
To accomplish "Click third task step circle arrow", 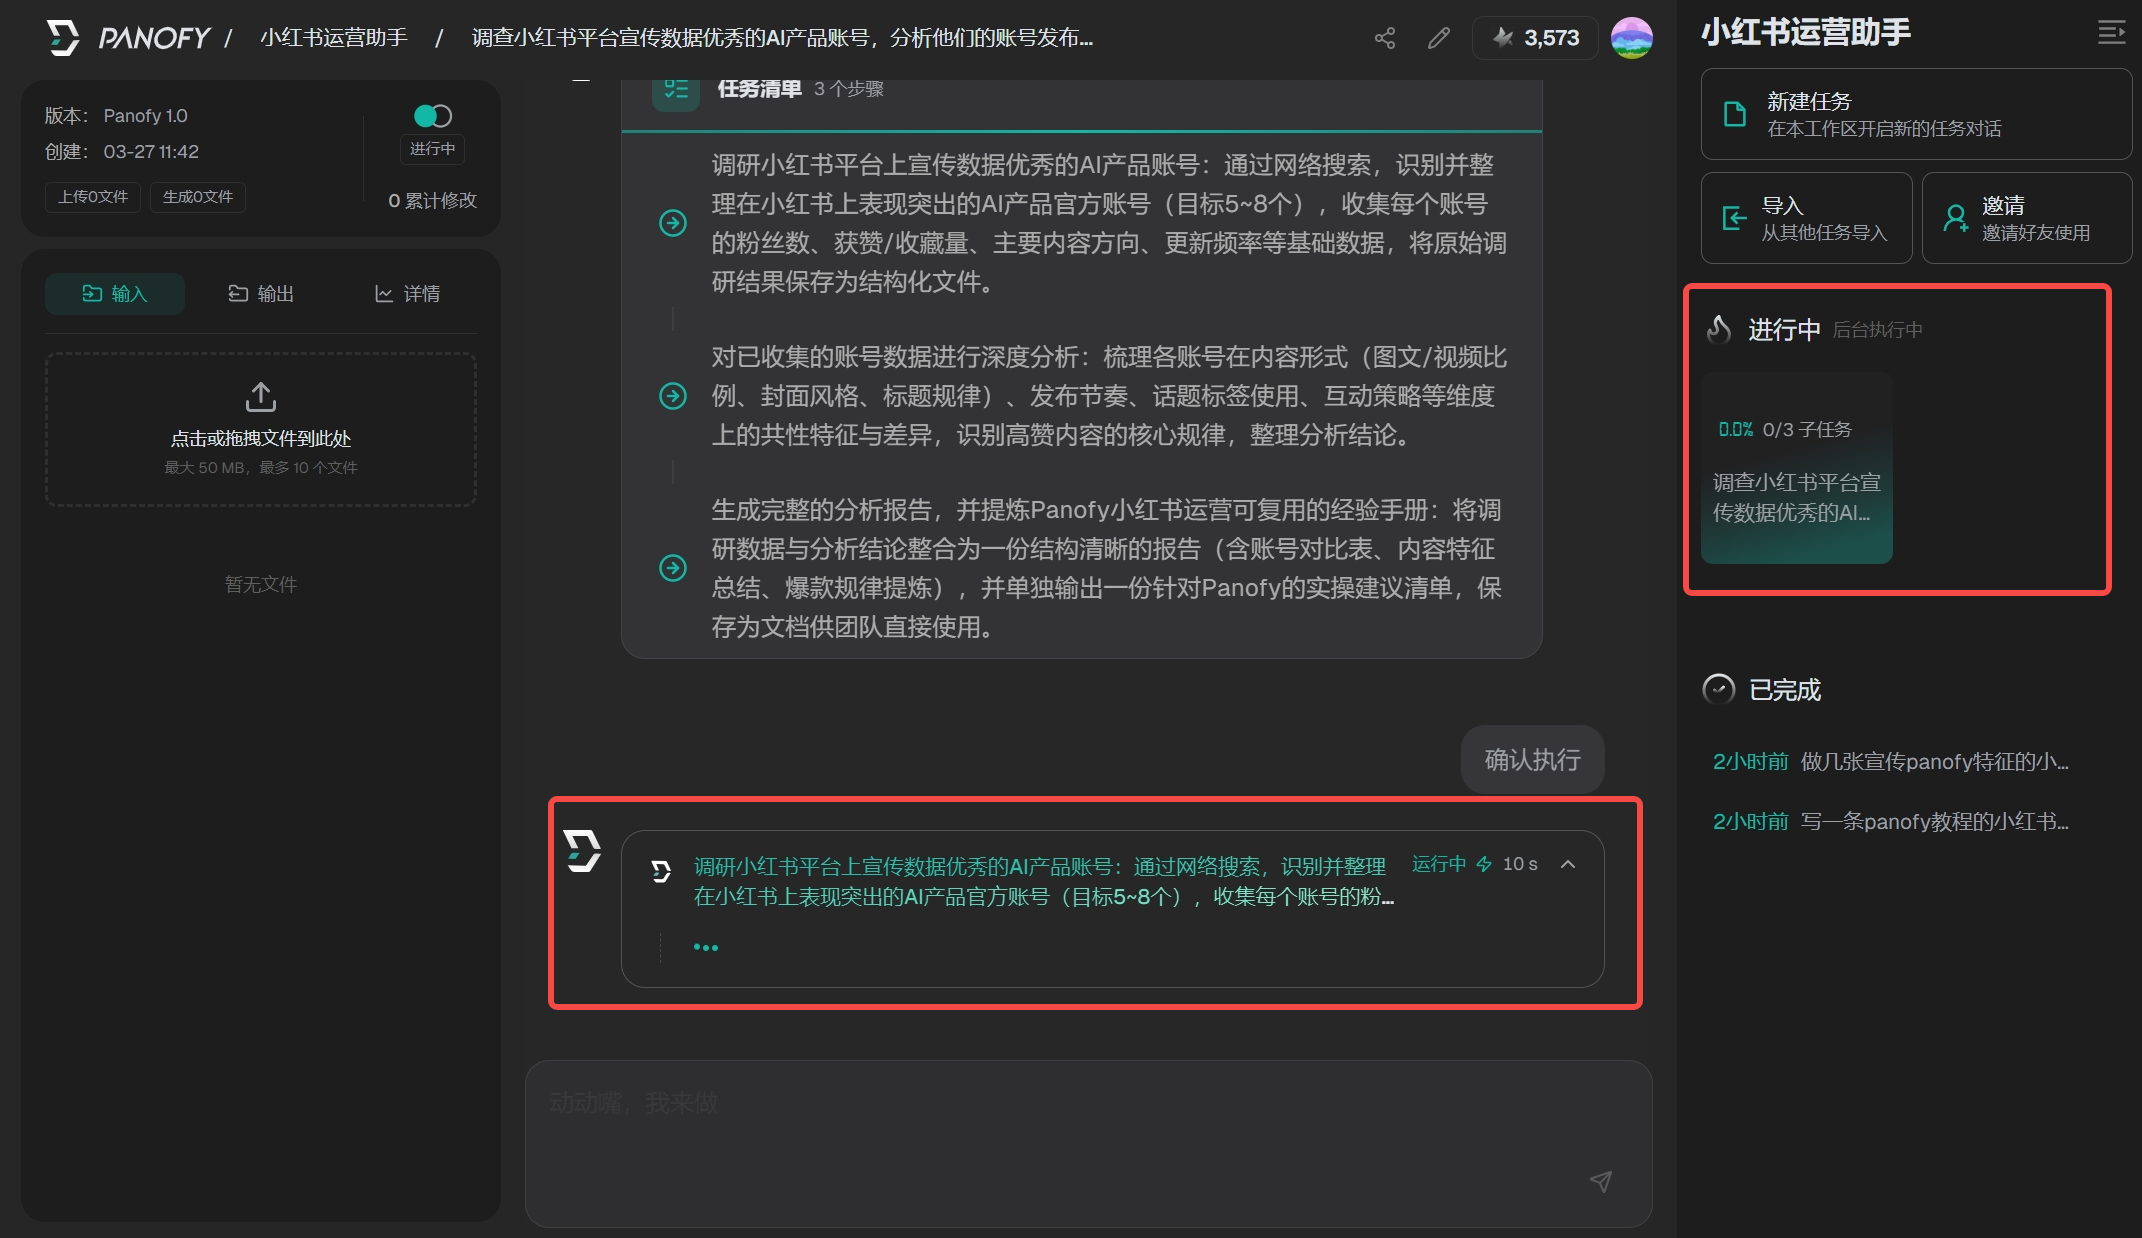I will pyautogui.click(x=673, y=568).
